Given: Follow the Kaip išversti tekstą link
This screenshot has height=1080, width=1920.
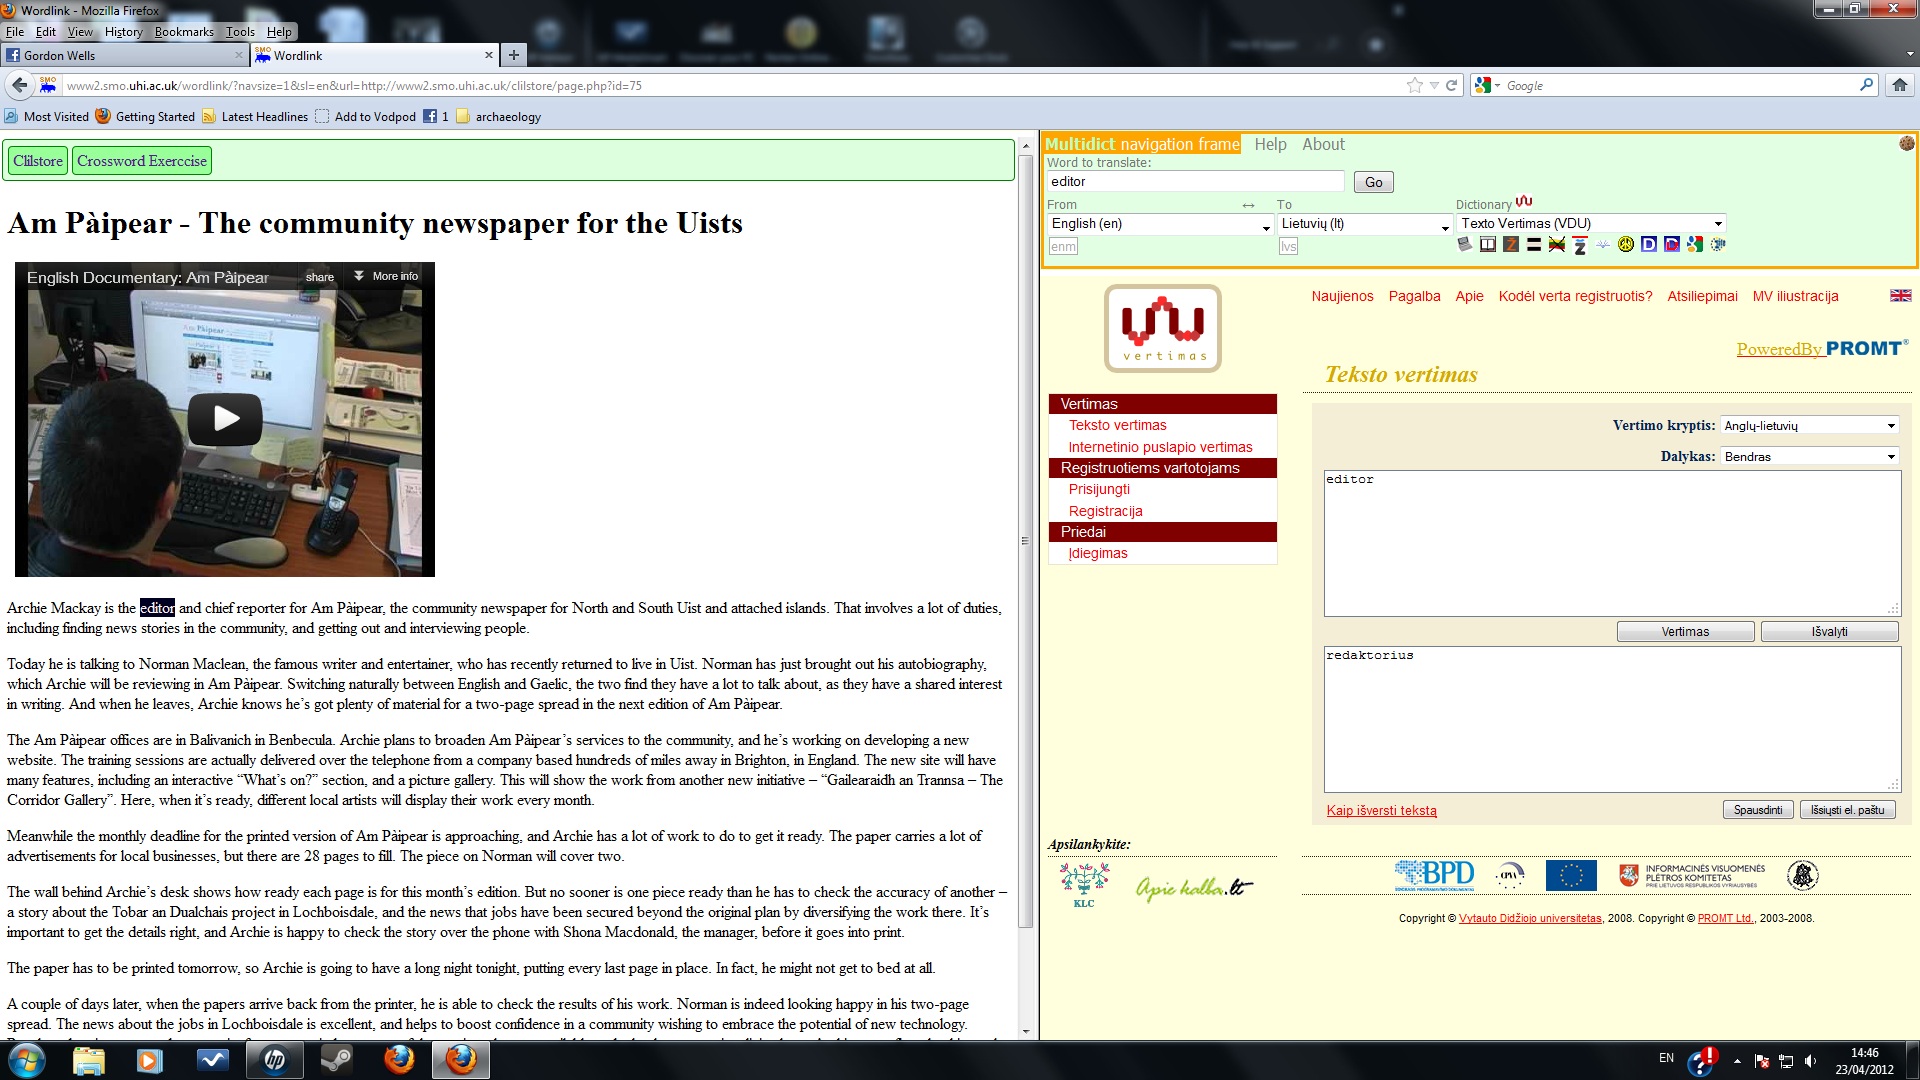Looking at the screenshot, I should click(1381, 810).
